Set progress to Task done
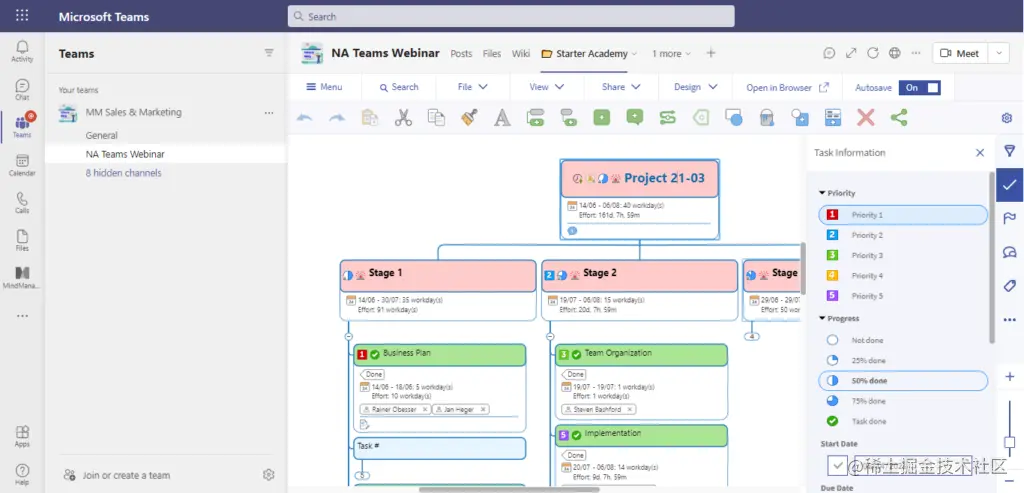The height and width of the screenshot is (493, 1024). 903,421
